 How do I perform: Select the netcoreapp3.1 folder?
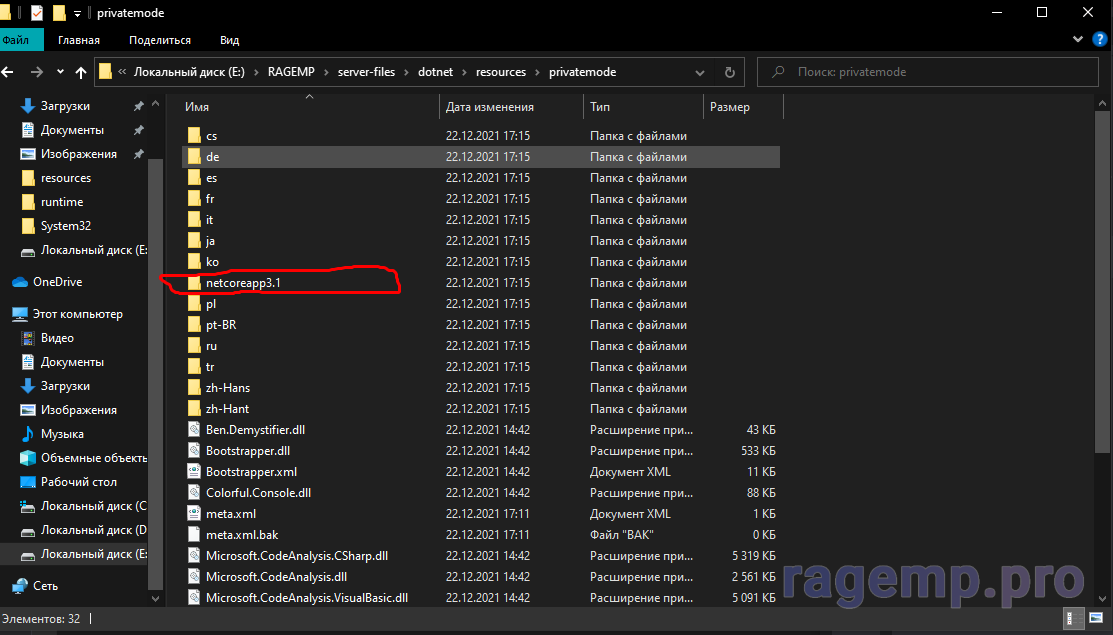tap(243, 283)
